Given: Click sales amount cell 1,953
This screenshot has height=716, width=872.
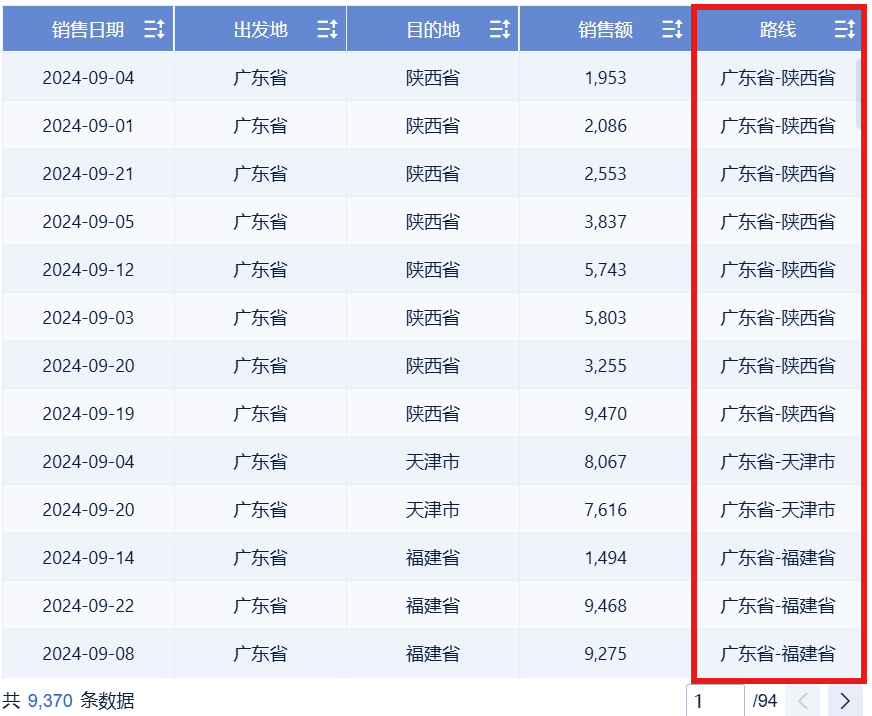Looking at the screenshot, I should tap(605, 78).
